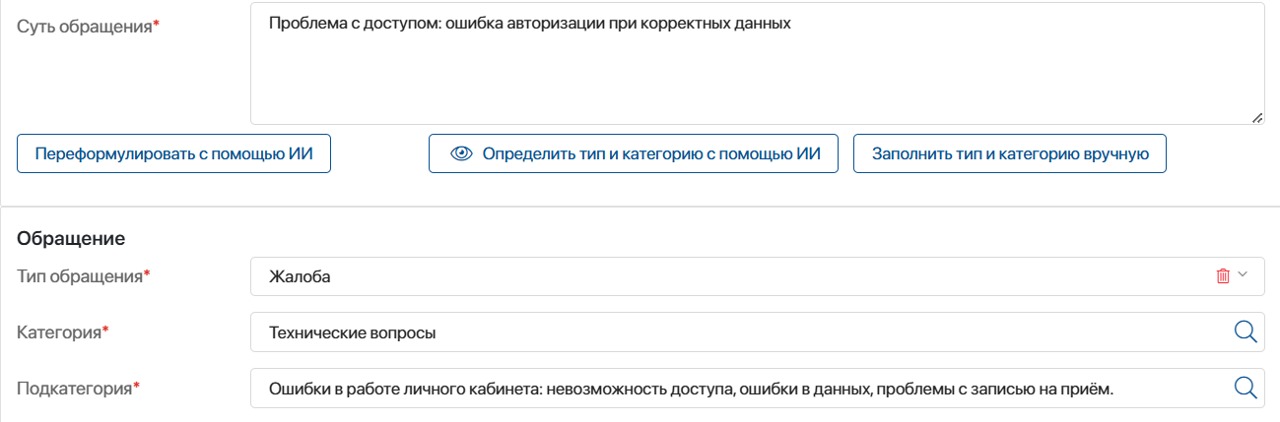Click the Подкатегория value about личного кабинета

click(691, 388)
